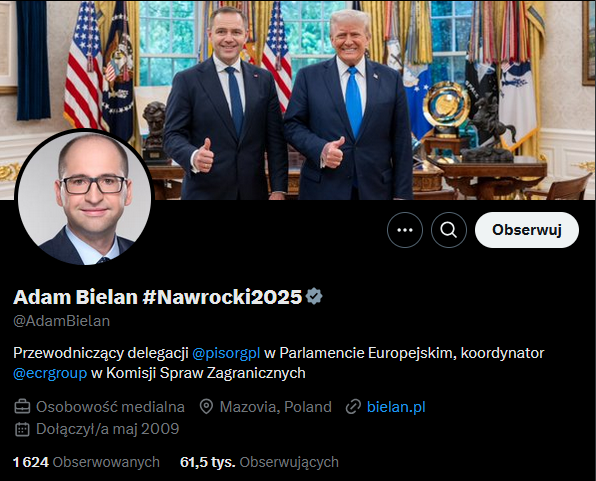View the 1 624 Obserwowanych list
Image resolution: width=596 pixels, height=481 pixels.
click(x=86, y=462)
